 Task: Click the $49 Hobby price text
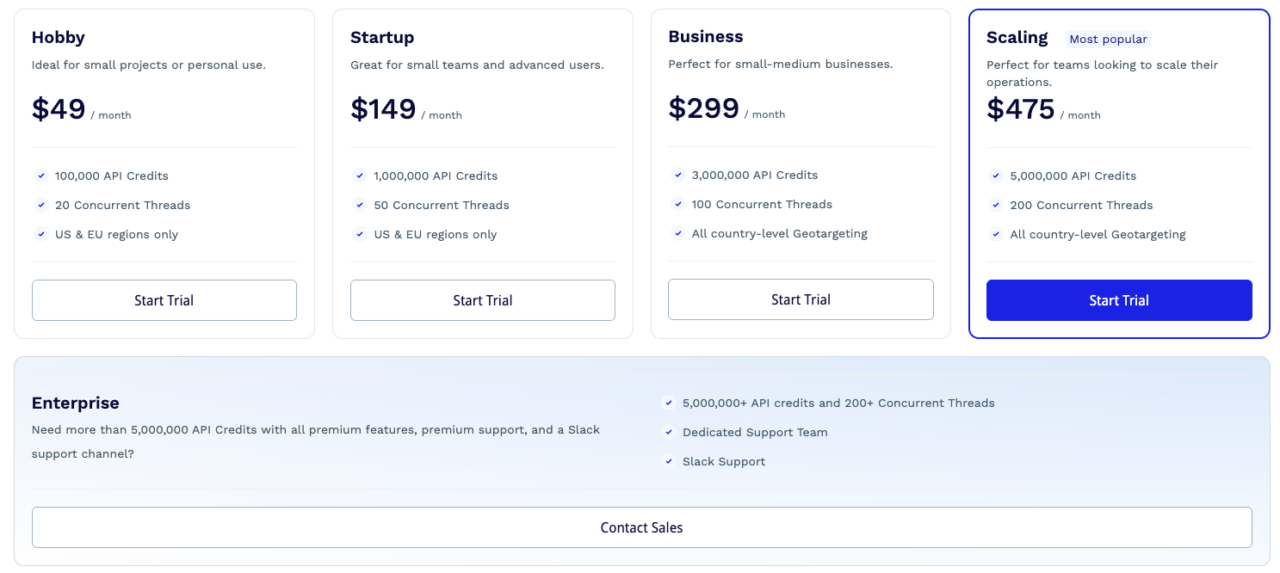point(58,109)
